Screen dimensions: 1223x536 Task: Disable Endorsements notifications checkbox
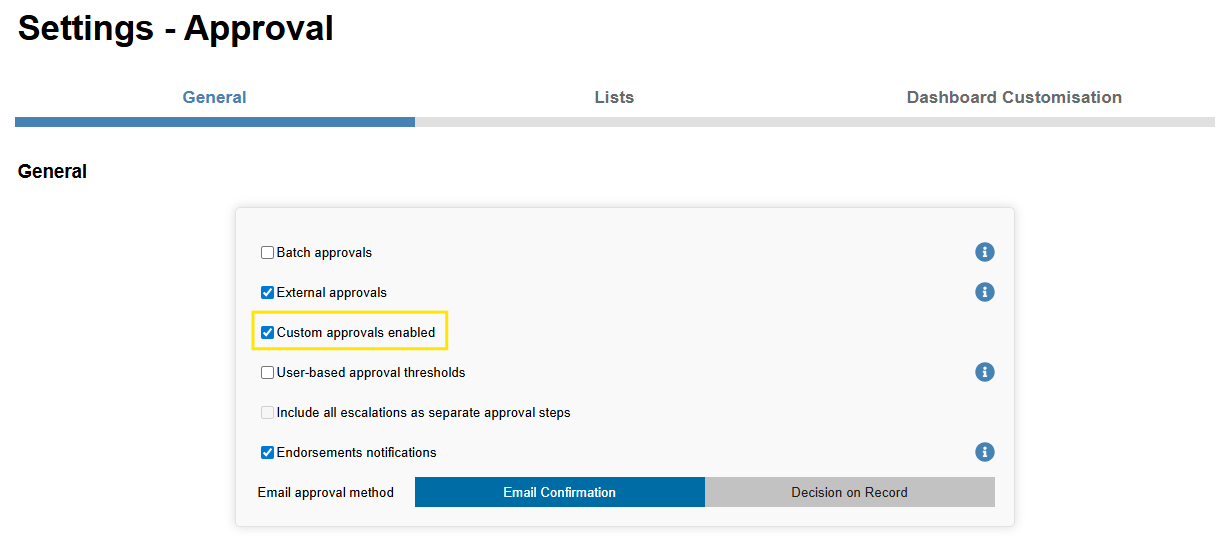267,453
